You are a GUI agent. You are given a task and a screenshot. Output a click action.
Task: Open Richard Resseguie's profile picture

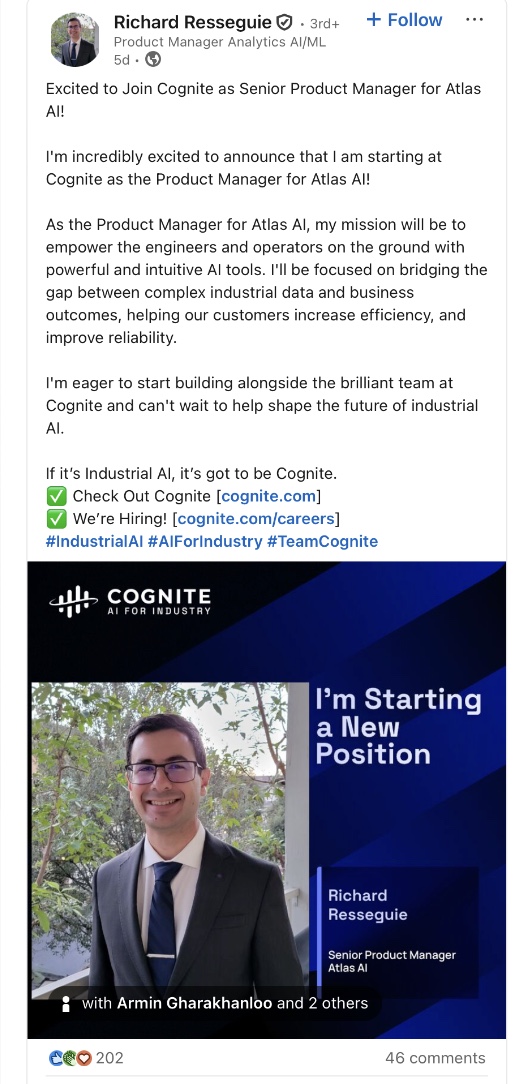coord(75,39)
